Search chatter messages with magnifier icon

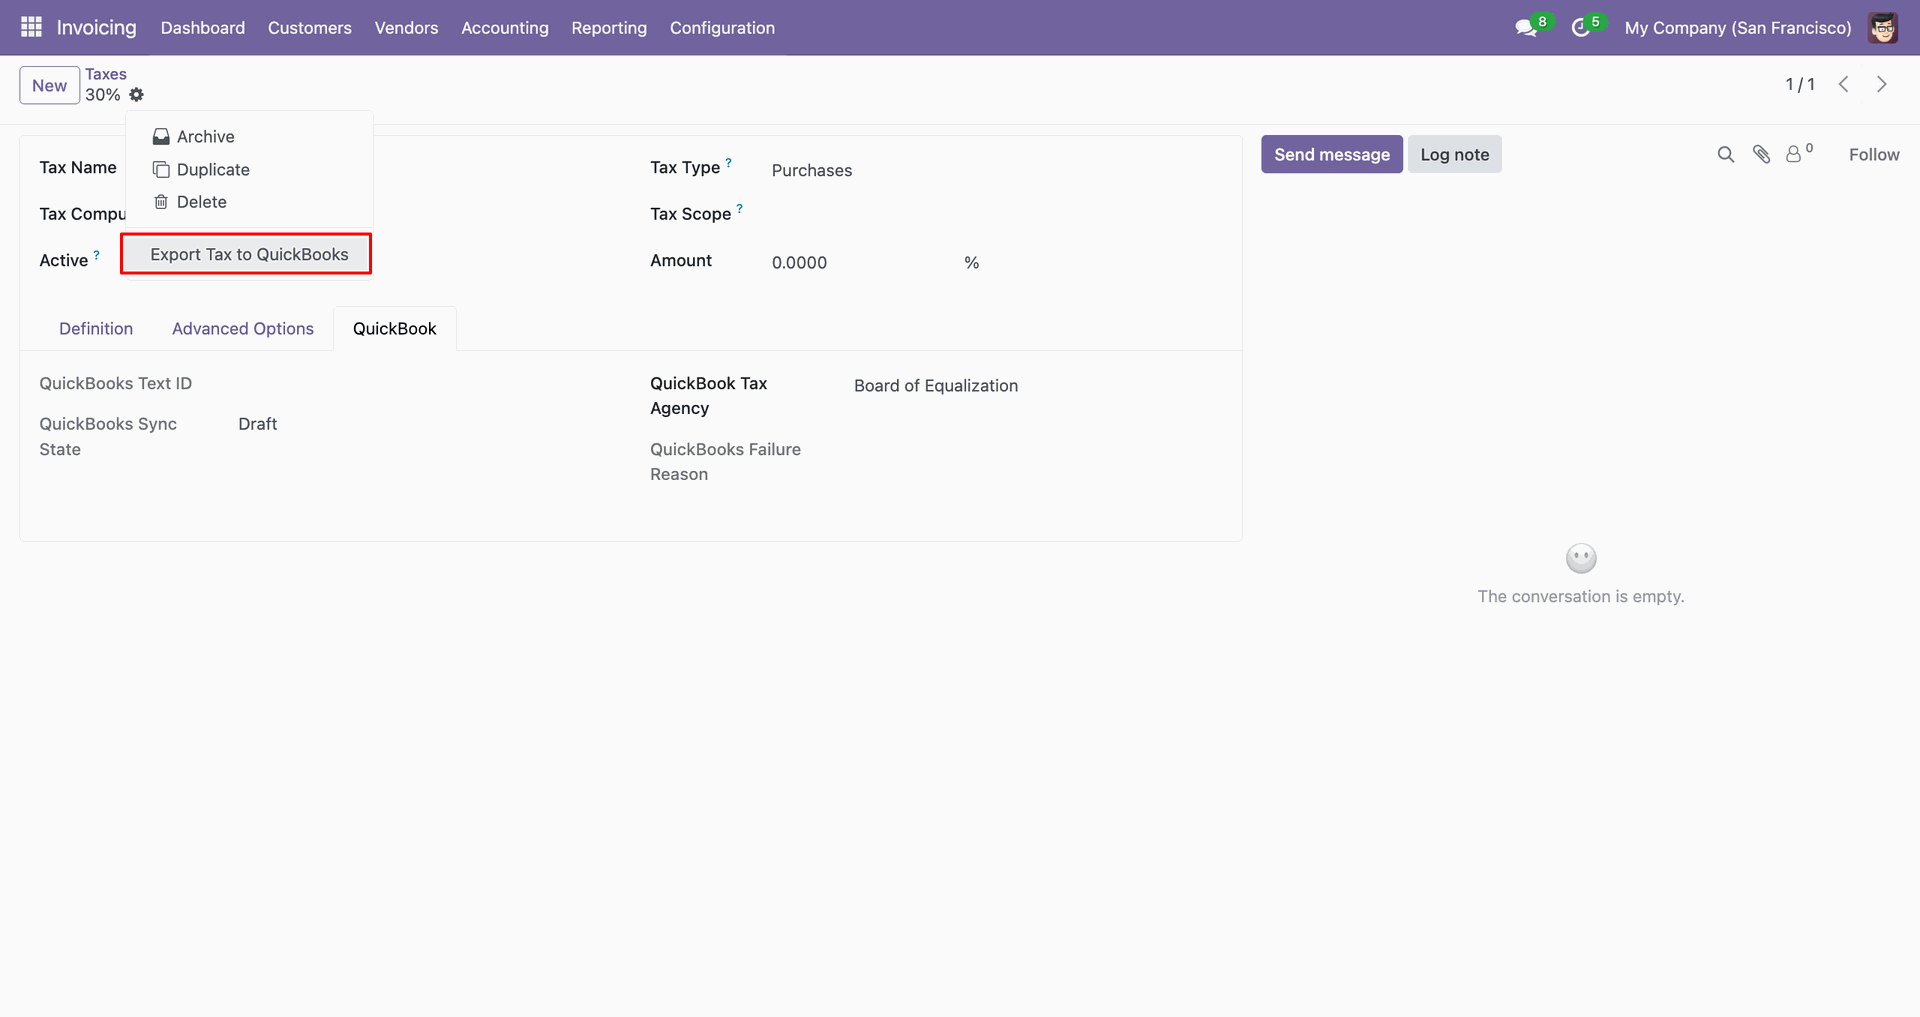click(x=1726, y=154)
